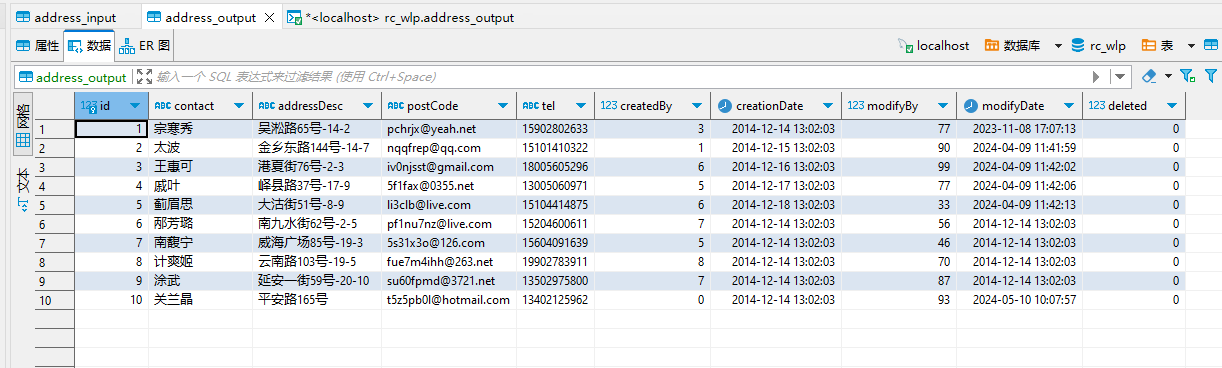Select contact cell 宗寒秀
The image size is (1222, 368).
click(x=200, y=129)
